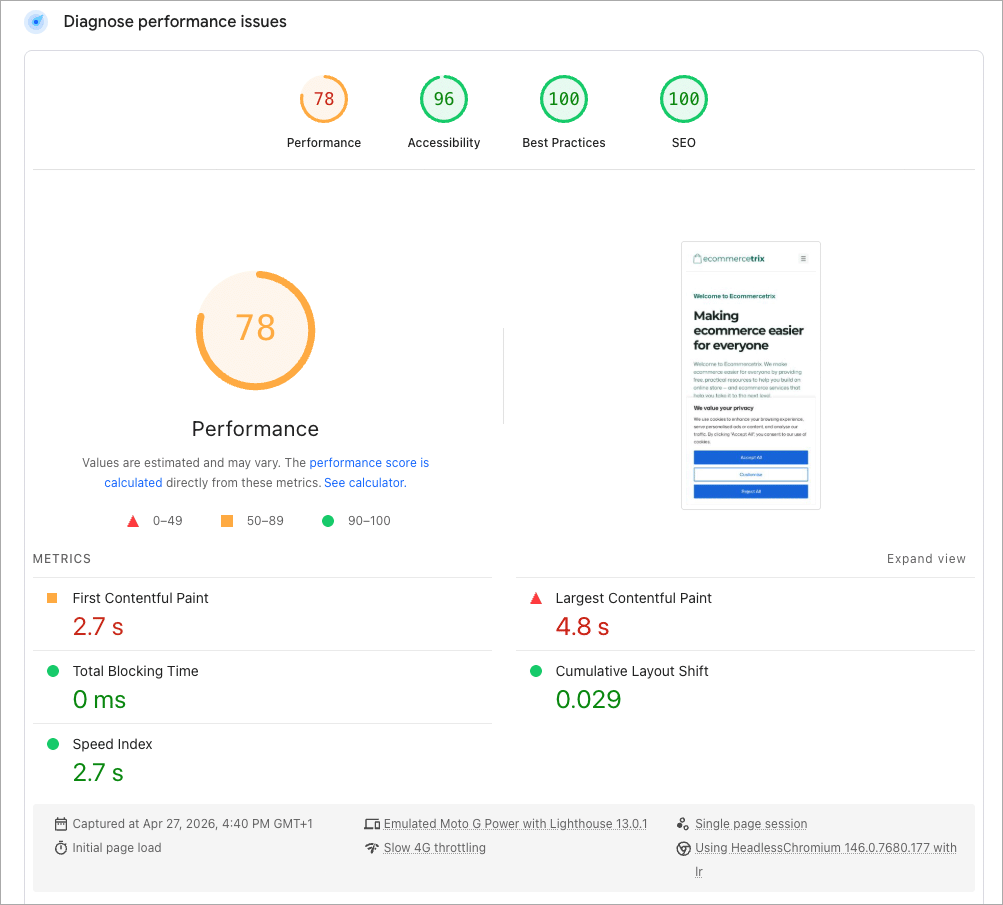Viewport: 1003px width, 905px height.
Task: Click the Diagnose performance issues heading
Action: tap(175, 22)
